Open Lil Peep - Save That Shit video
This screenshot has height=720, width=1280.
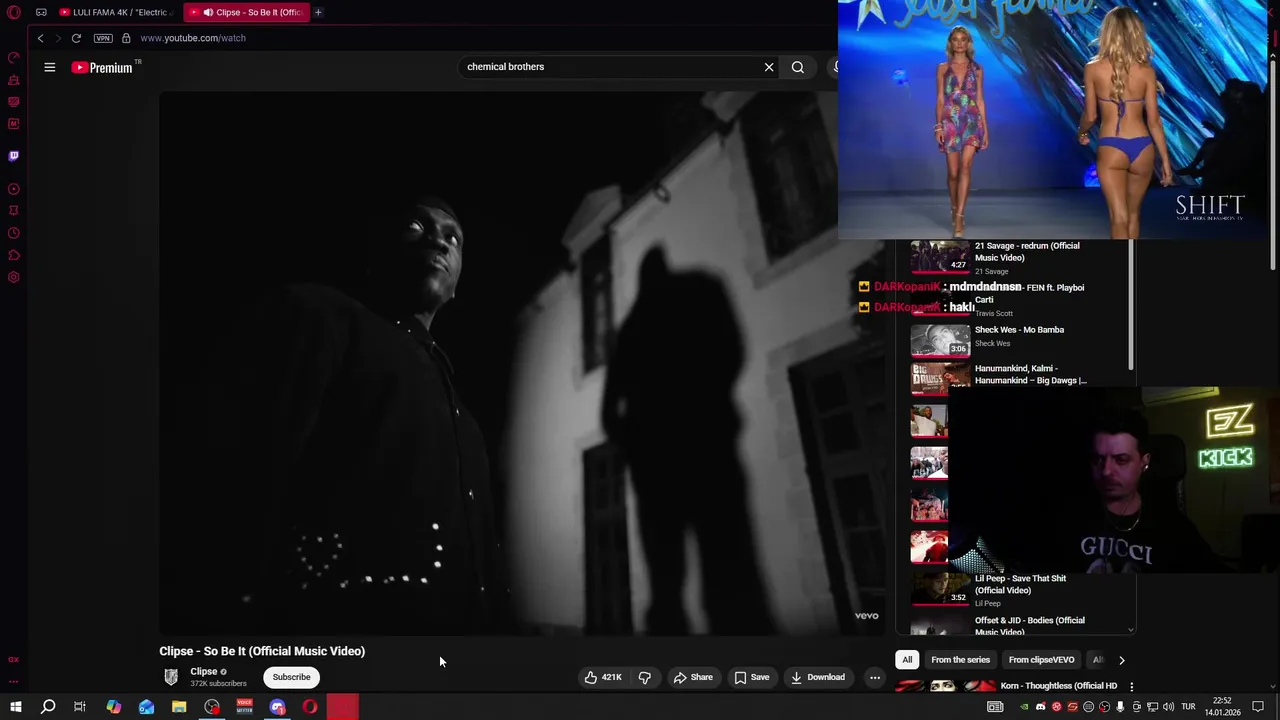coord(1020,584)
